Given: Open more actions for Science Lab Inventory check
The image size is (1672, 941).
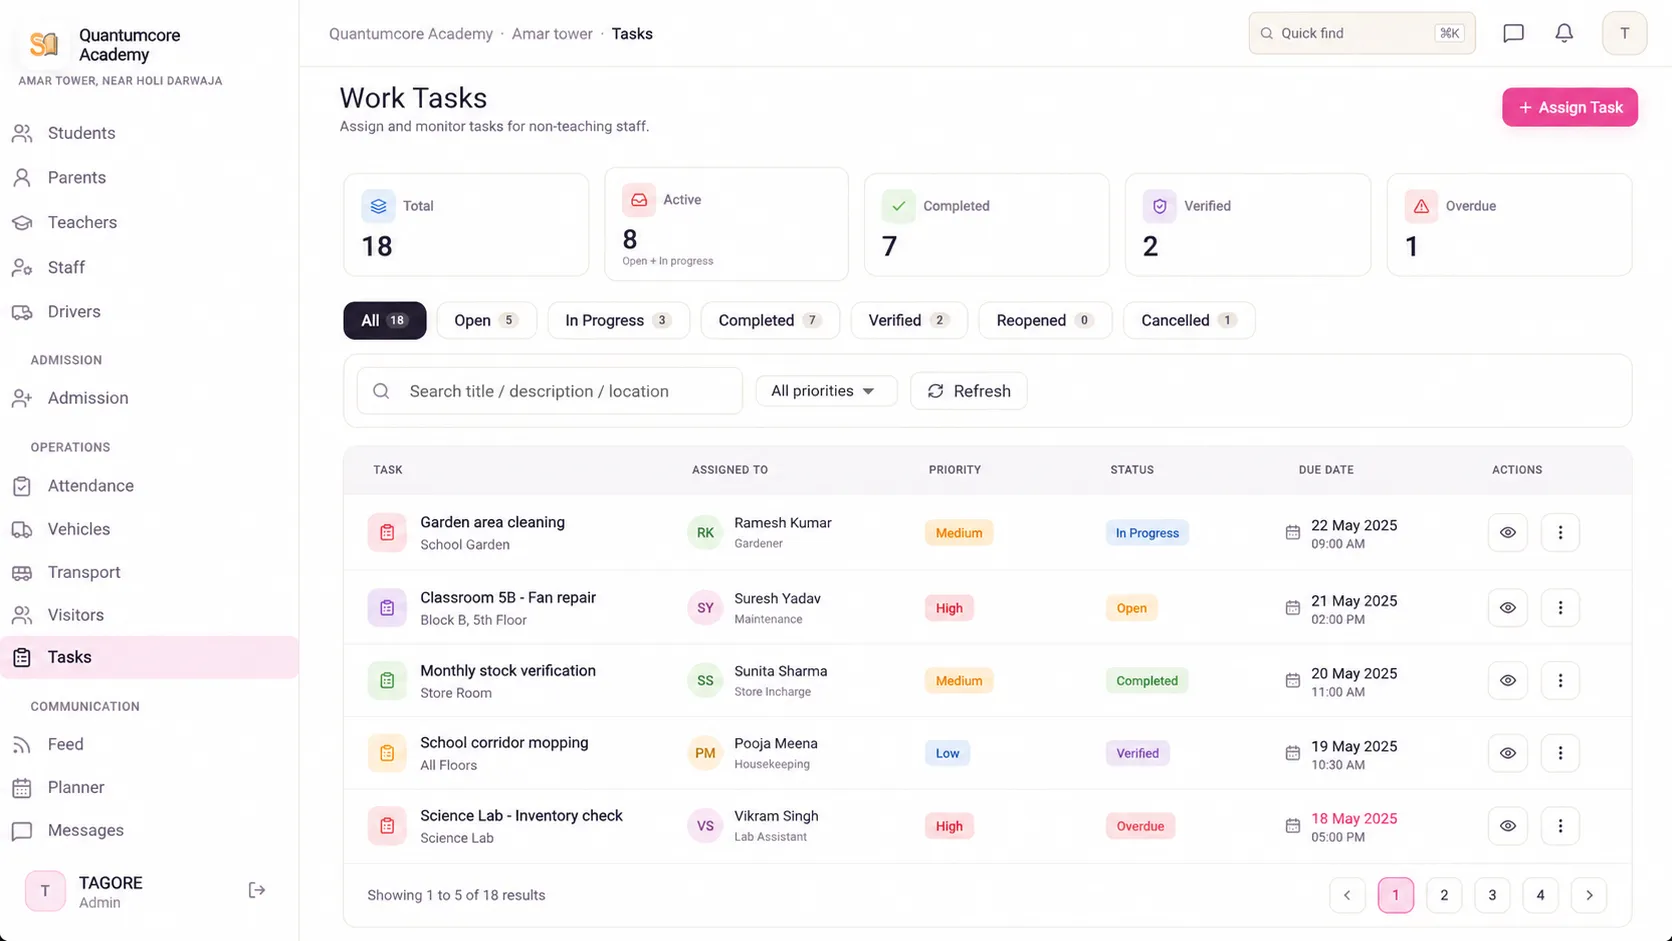Looking at the screenshot, I should point(1560,826).
